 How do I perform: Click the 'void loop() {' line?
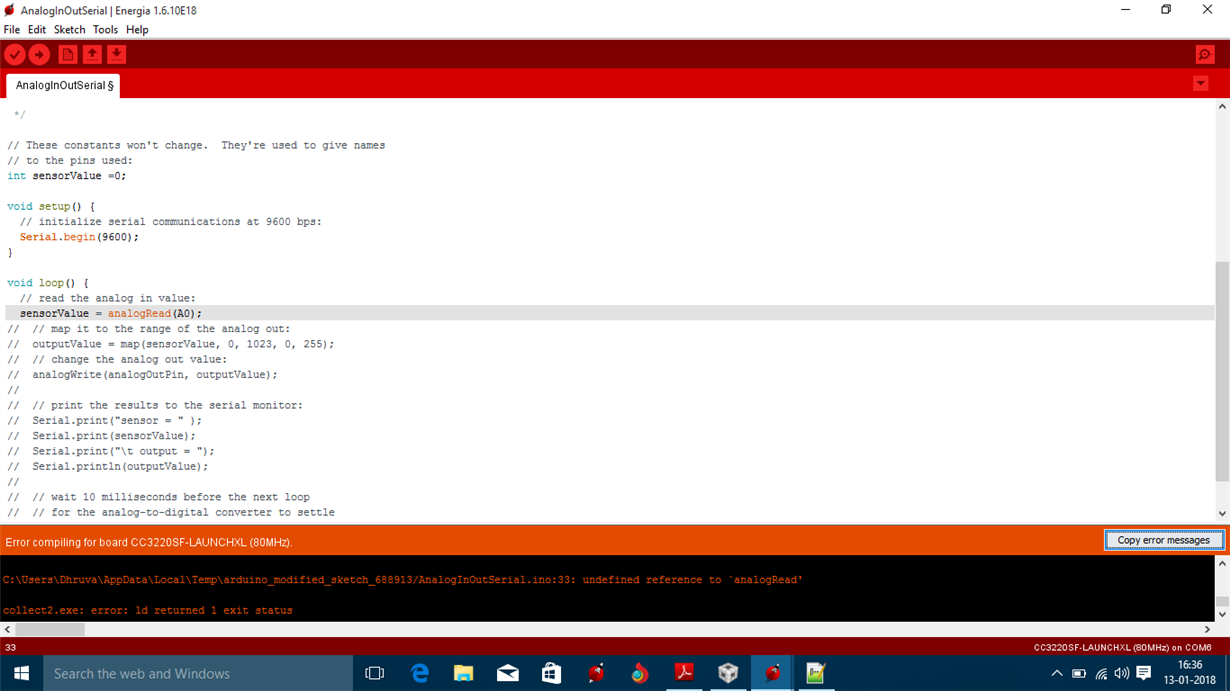[48, 283]
